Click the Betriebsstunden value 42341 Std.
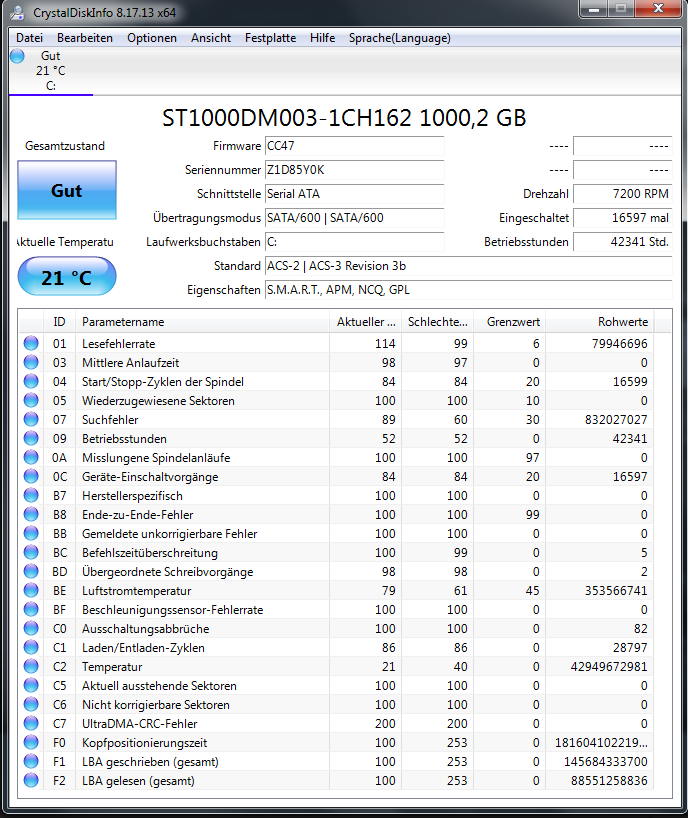This screenshot has width=688, height=818. pyautogui.click(x=622, y=242)
